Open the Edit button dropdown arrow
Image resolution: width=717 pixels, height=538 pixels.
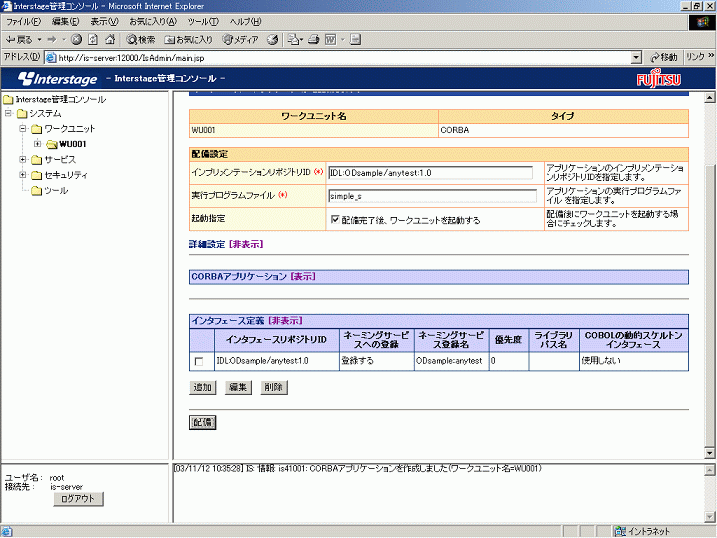342,40
